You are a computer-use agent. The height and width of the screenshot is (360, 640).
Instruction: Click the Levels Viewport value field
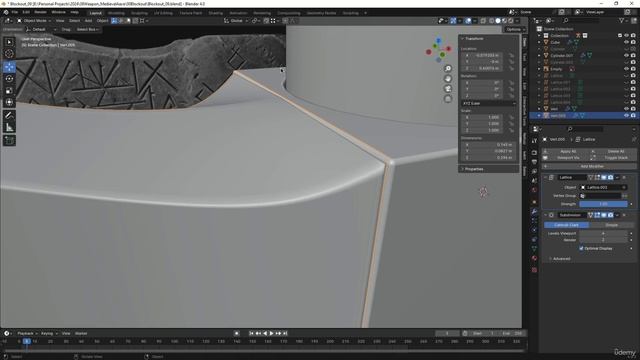[x=603, y=233]
